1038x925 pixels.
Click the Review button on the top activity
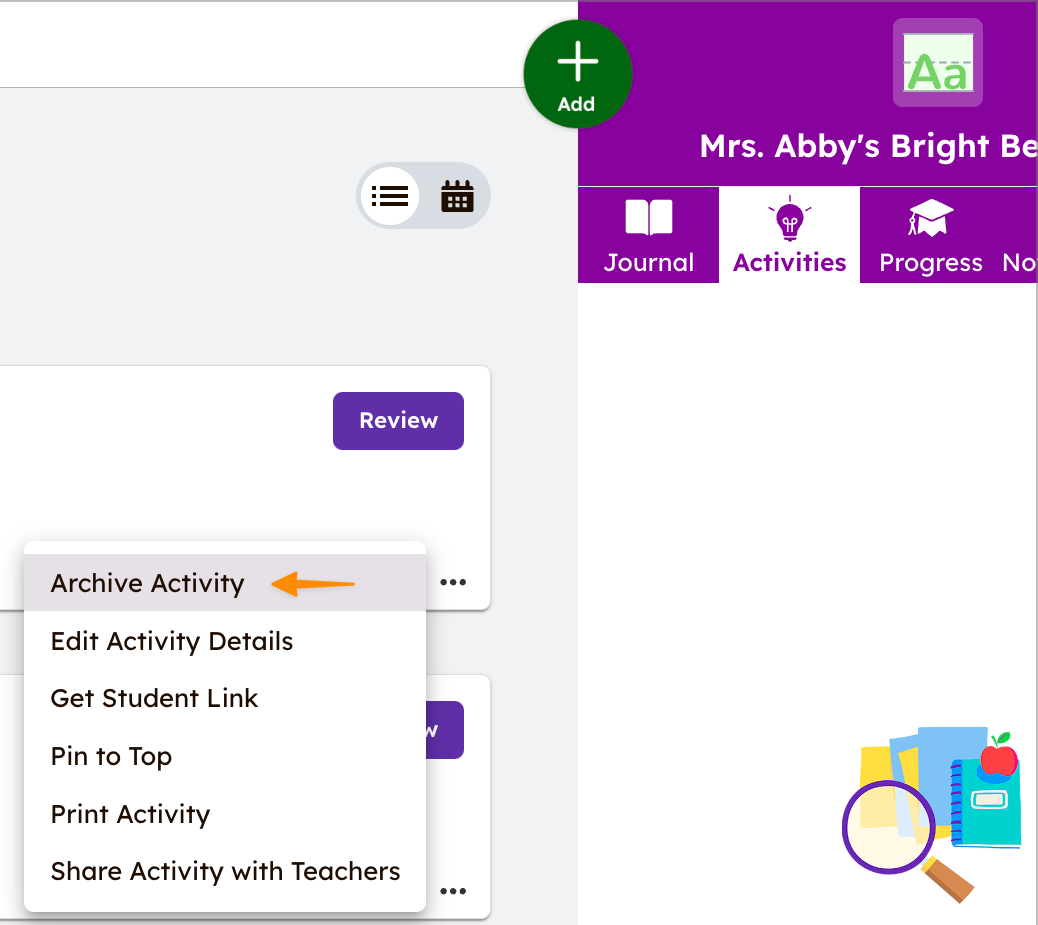(x=398, y=421)
